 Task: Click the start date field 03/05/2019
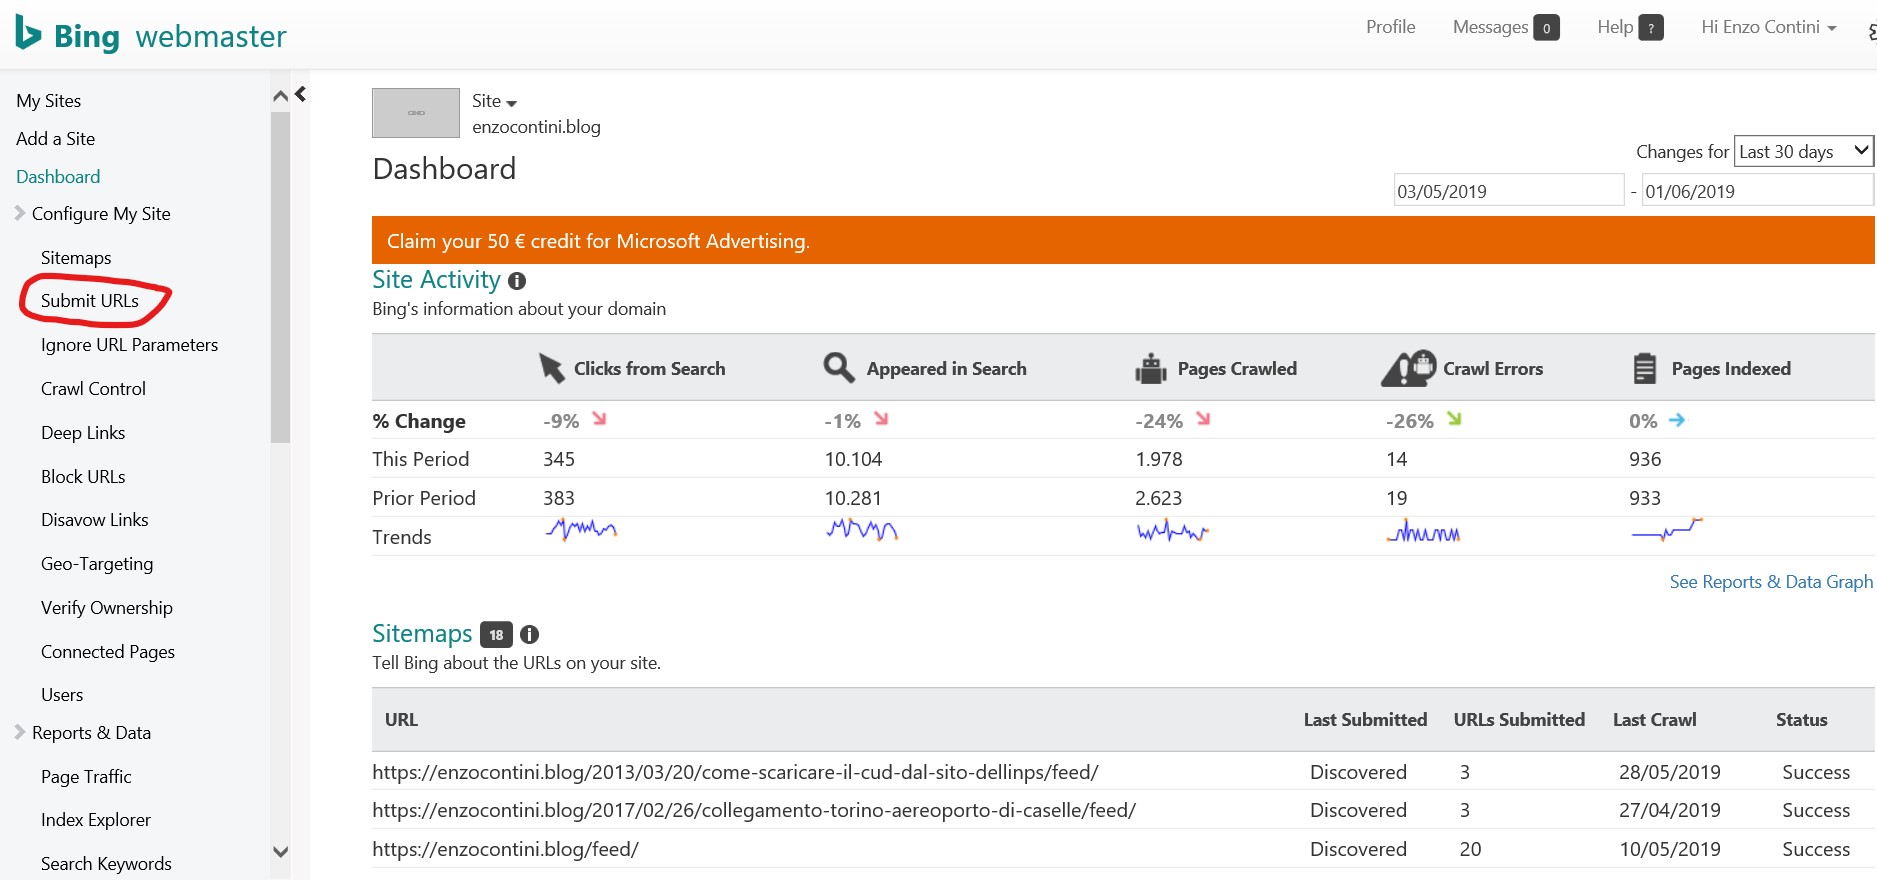[x=1507, y=191]
